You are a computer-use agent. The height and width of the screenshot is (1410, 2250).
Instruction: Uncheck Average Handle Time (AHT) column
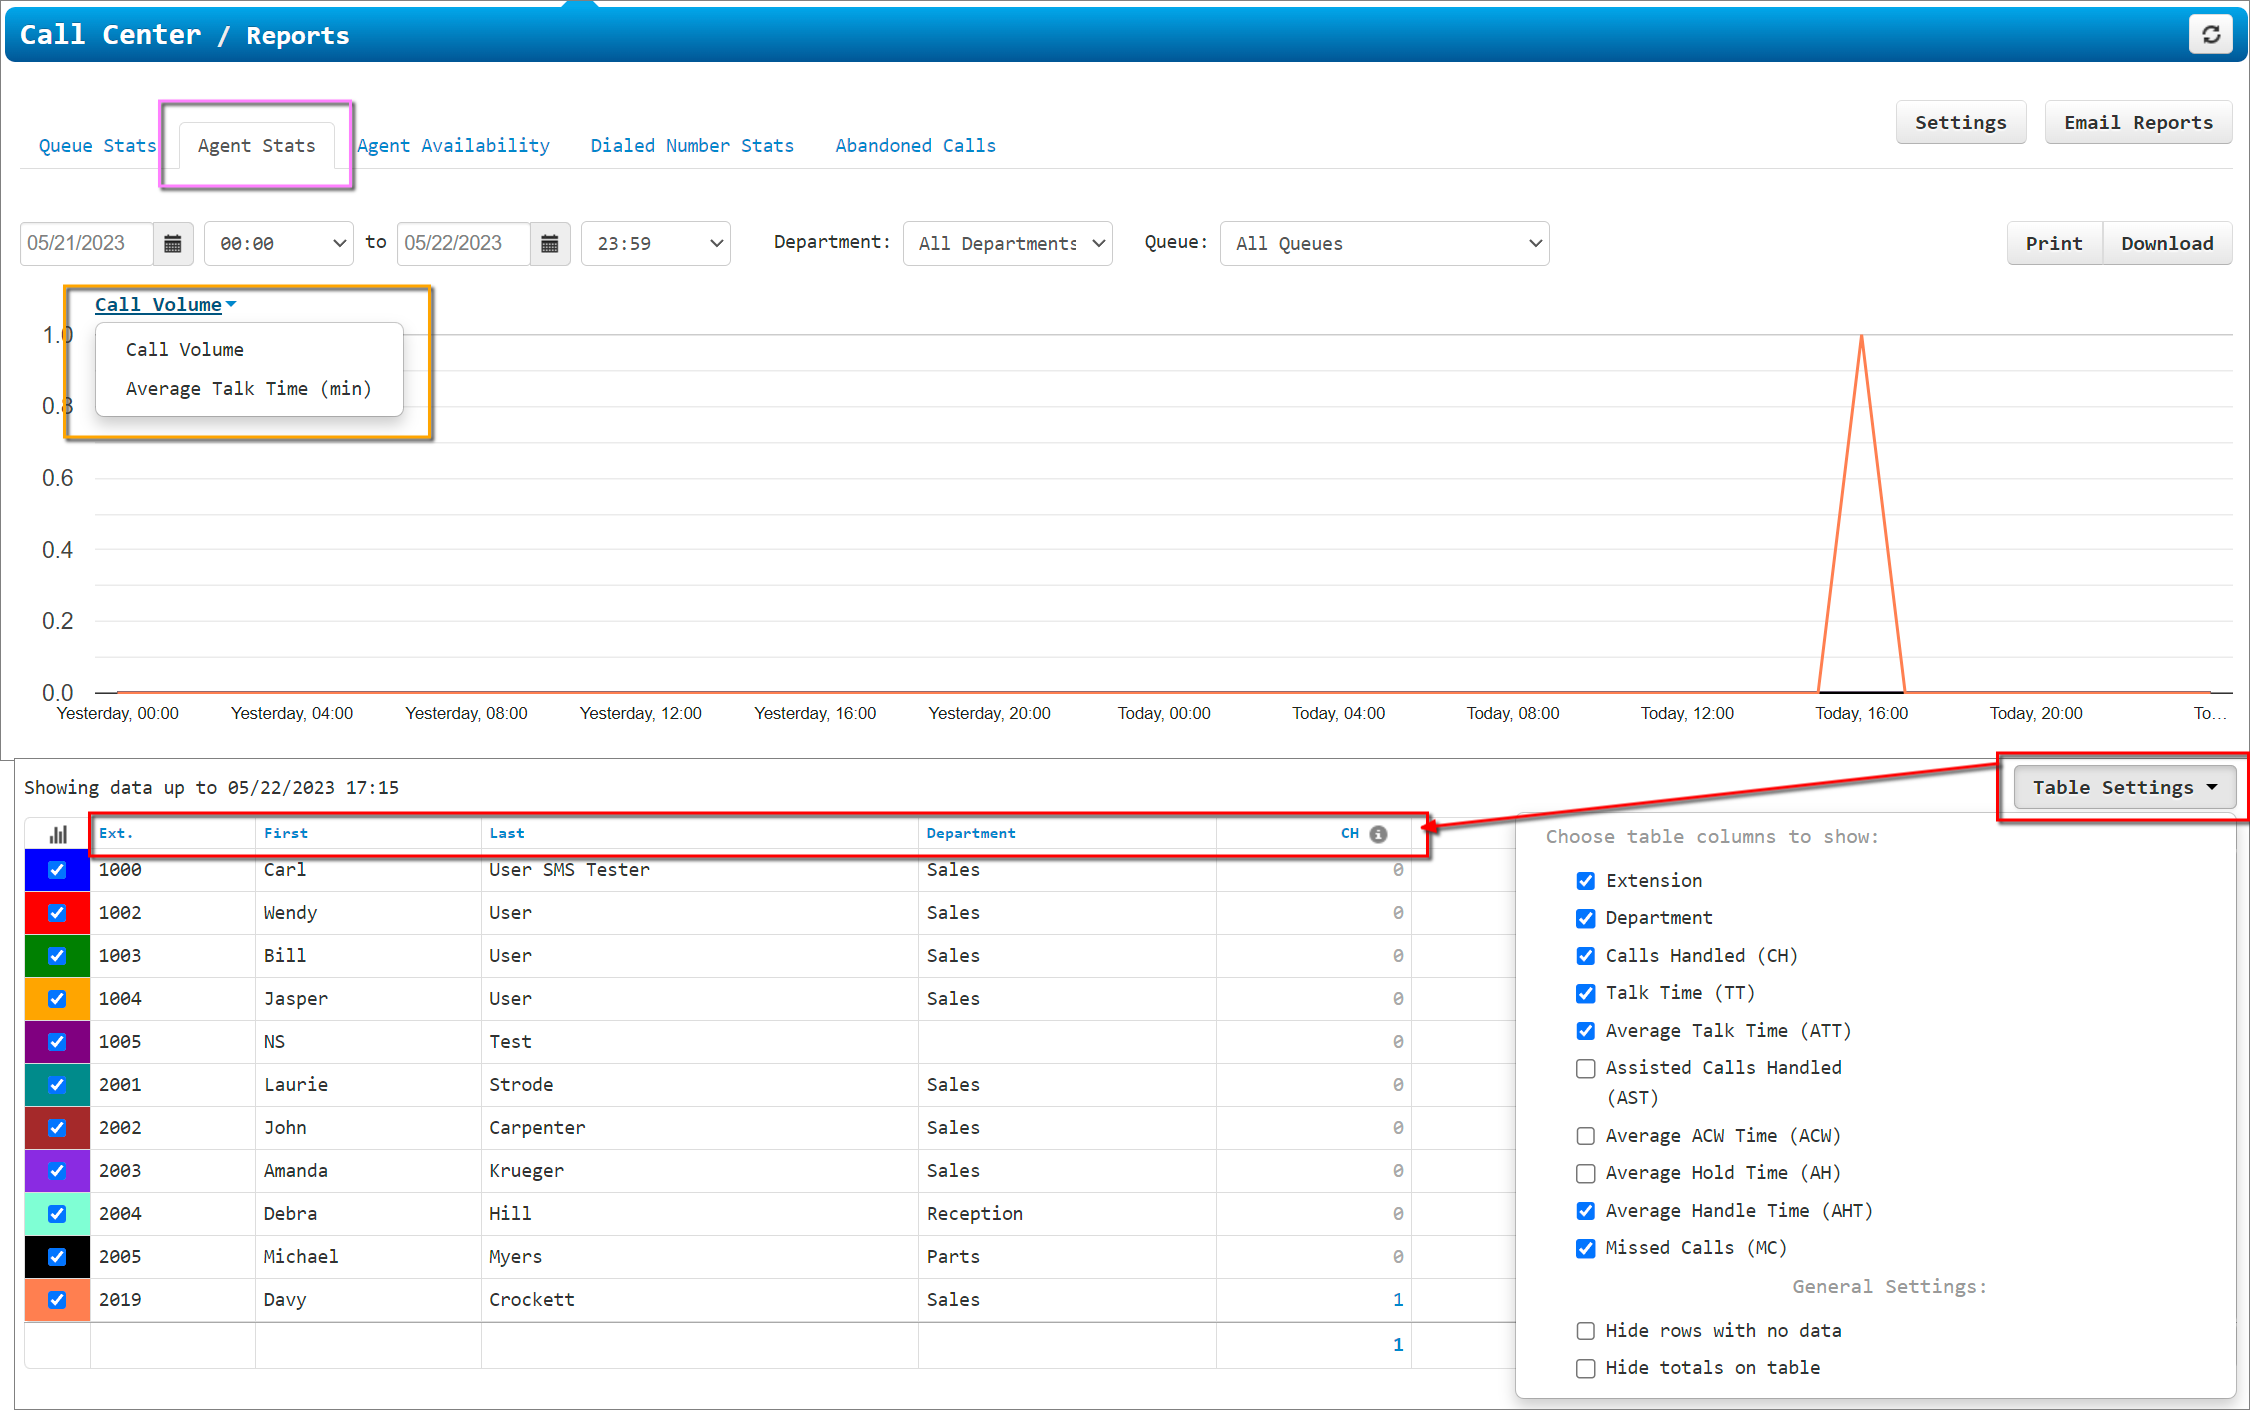point(1586,1211)
